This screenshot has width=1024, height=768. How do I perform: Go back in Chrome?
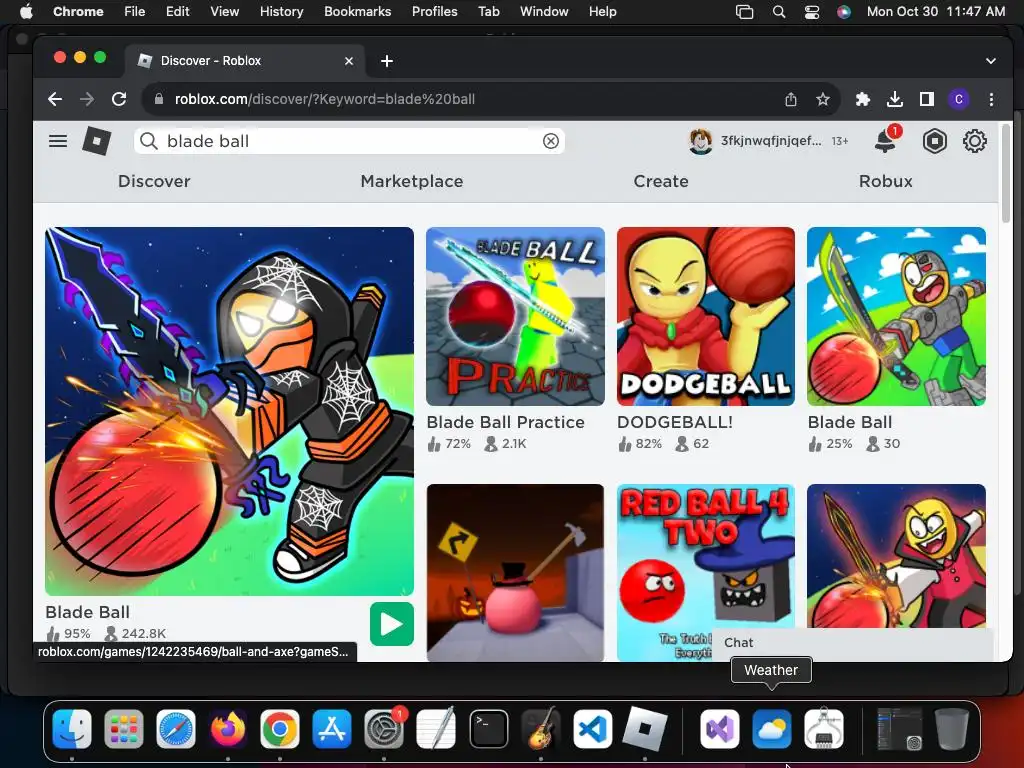coord(55,99)
